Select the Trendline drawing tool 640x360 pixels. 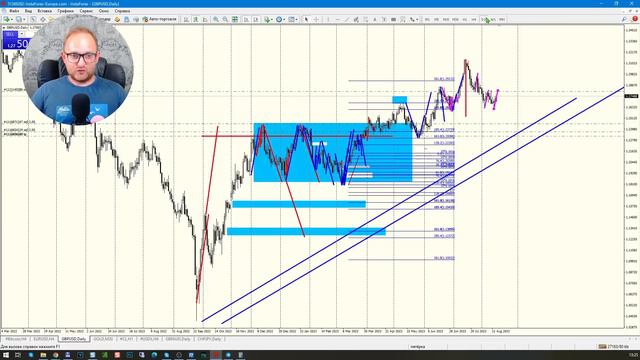[x=347, y=19]
